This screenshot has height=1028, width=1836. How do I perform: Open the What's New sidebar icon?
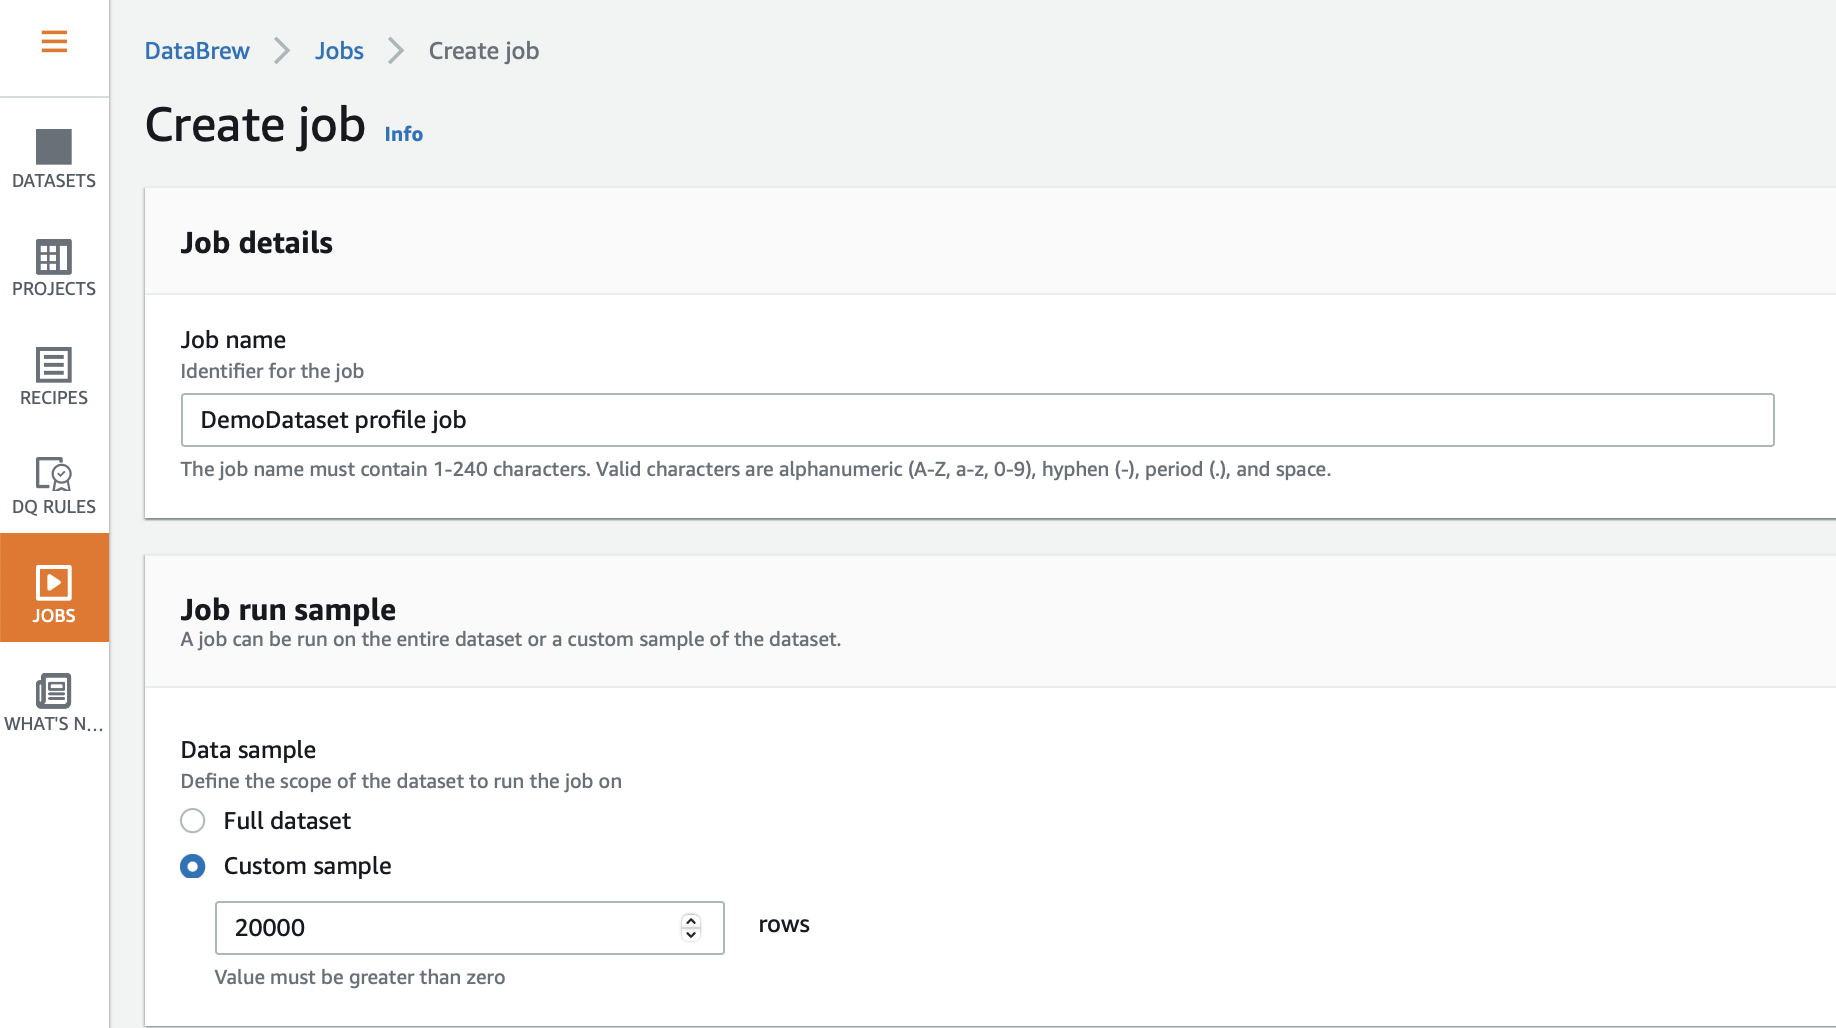(54, 691)
